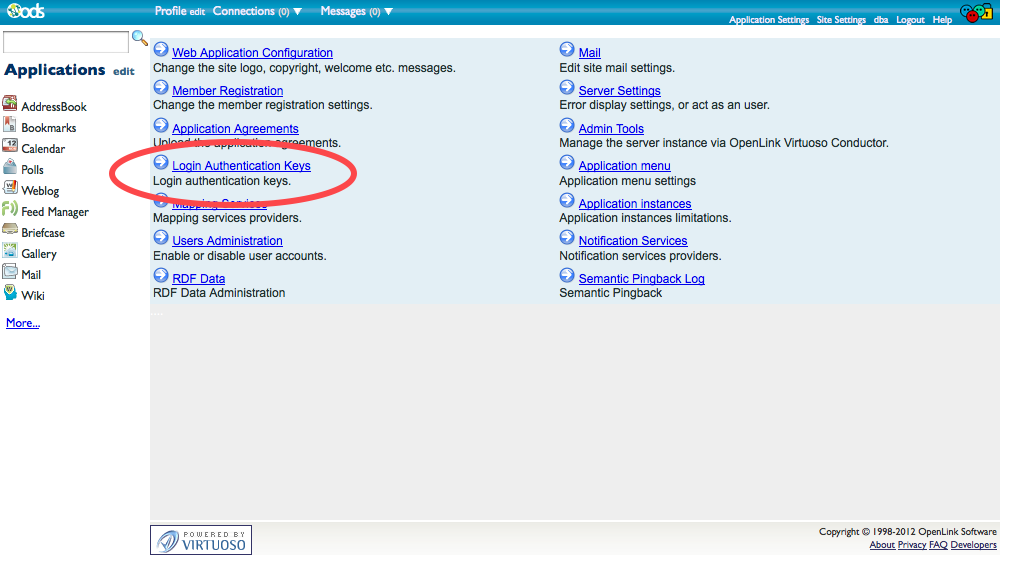
Task: Open Login Authentication Keys link
Action: click(241, 166)
